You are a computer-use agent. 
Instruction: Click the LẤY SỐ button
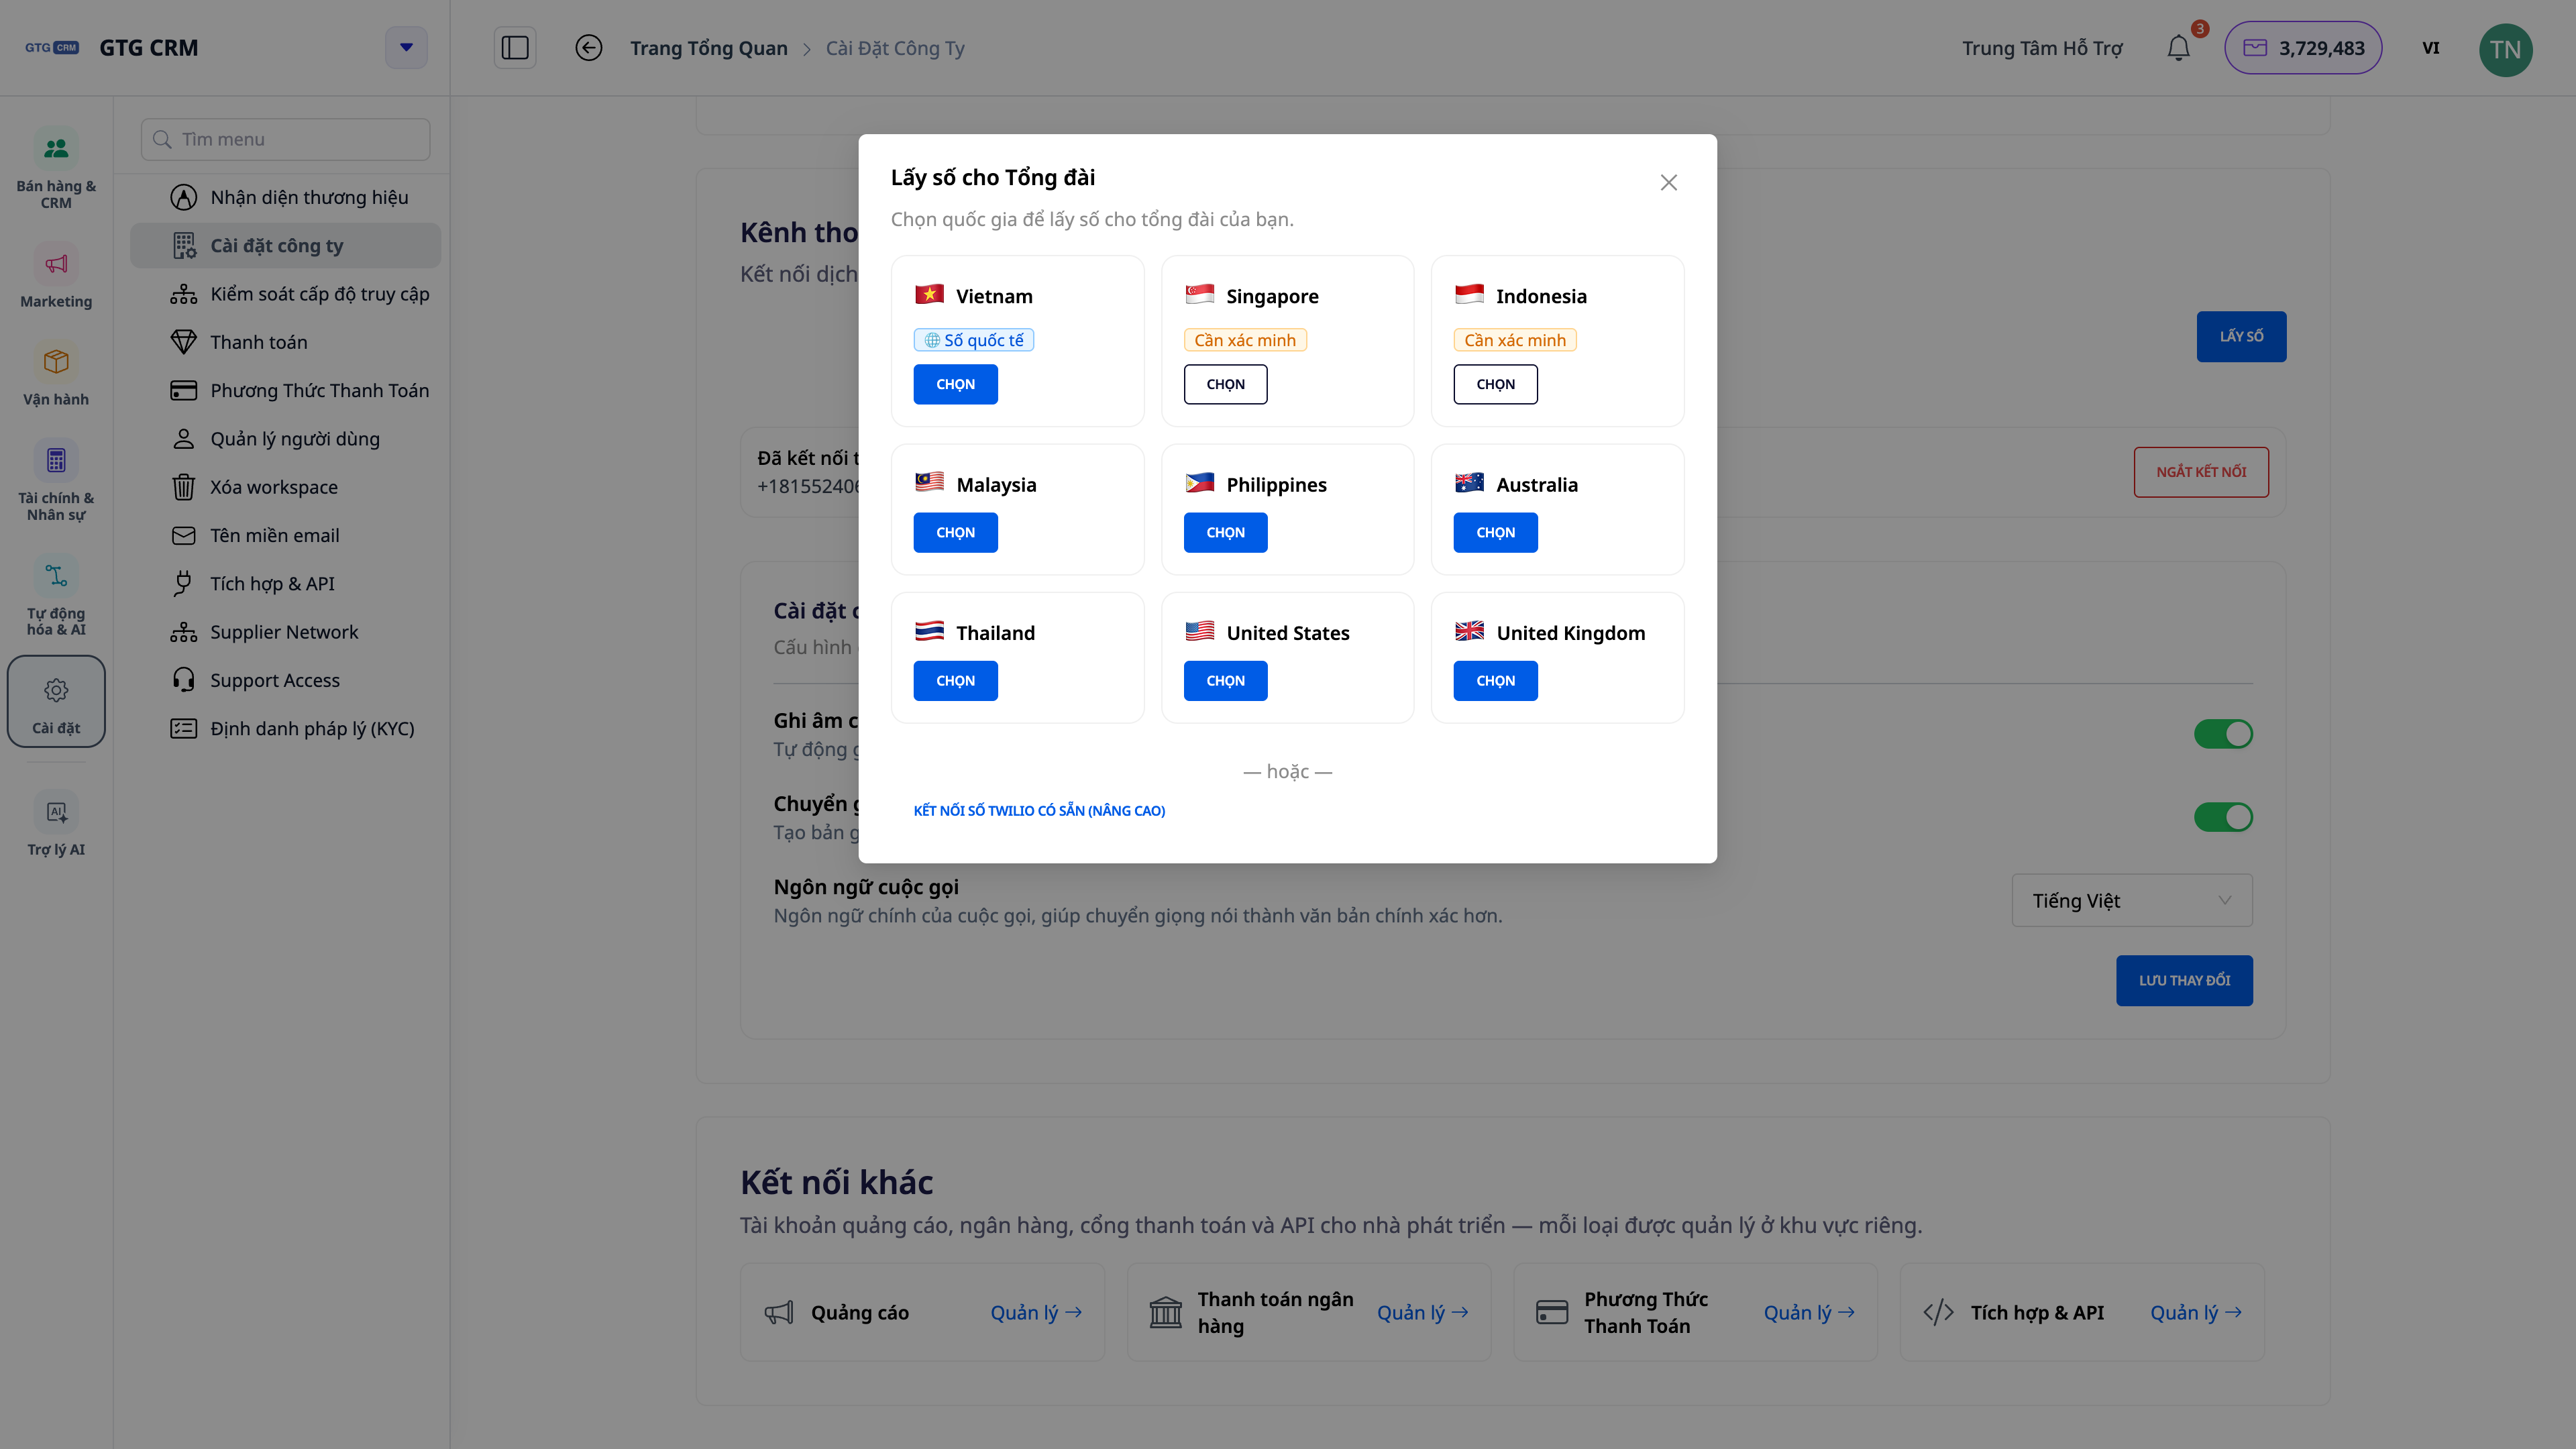click(x=2241, y=336)
